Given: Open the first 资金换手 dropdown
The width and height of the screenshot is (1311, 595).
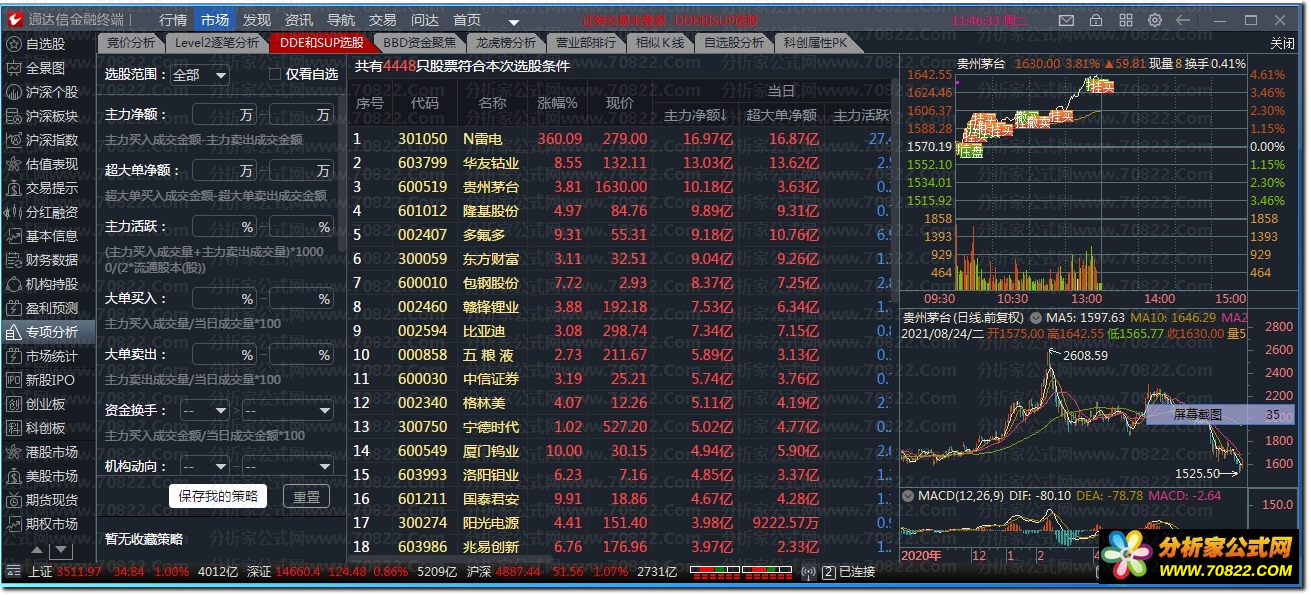Looking at the screenshot, I should 205,411.
